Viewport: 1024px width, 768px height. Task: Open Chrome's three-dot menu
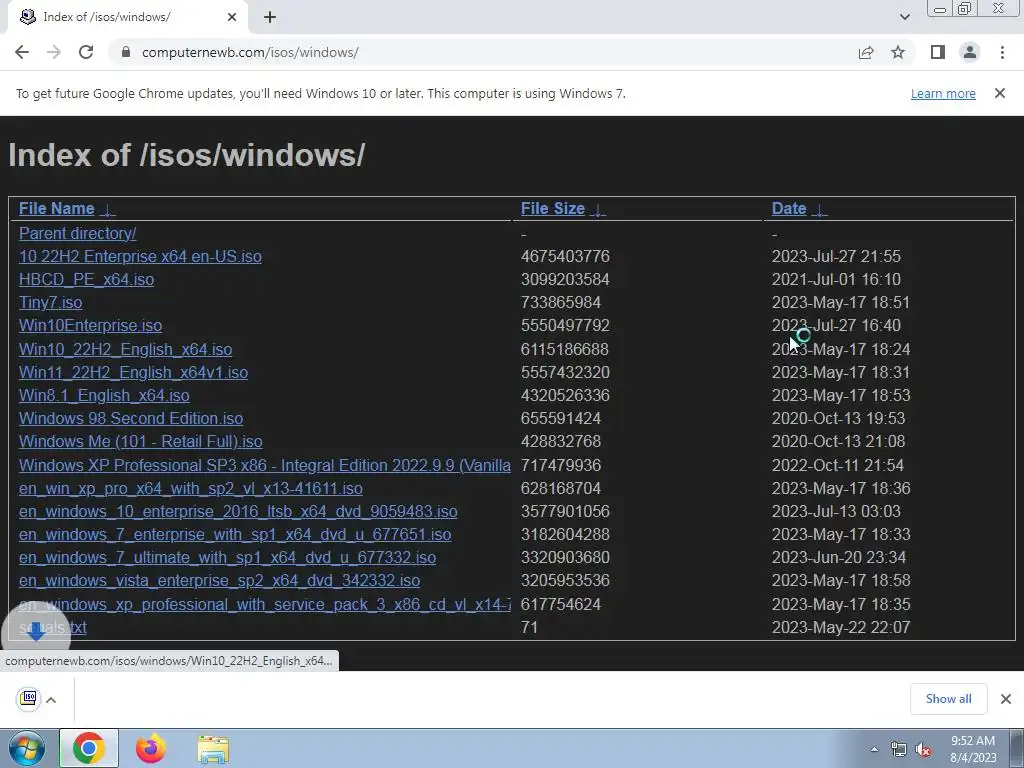(1002, 52)
